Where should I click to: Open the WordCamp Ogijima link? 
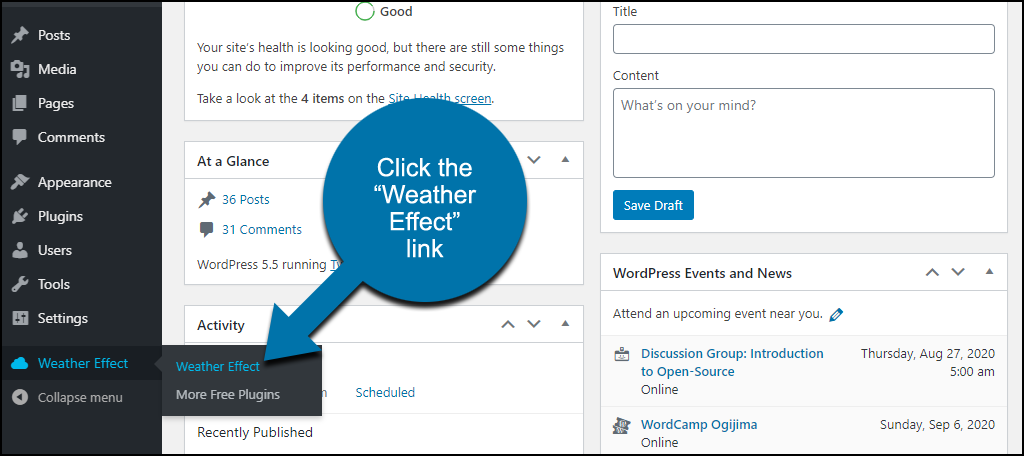click(x=699, y=424)
